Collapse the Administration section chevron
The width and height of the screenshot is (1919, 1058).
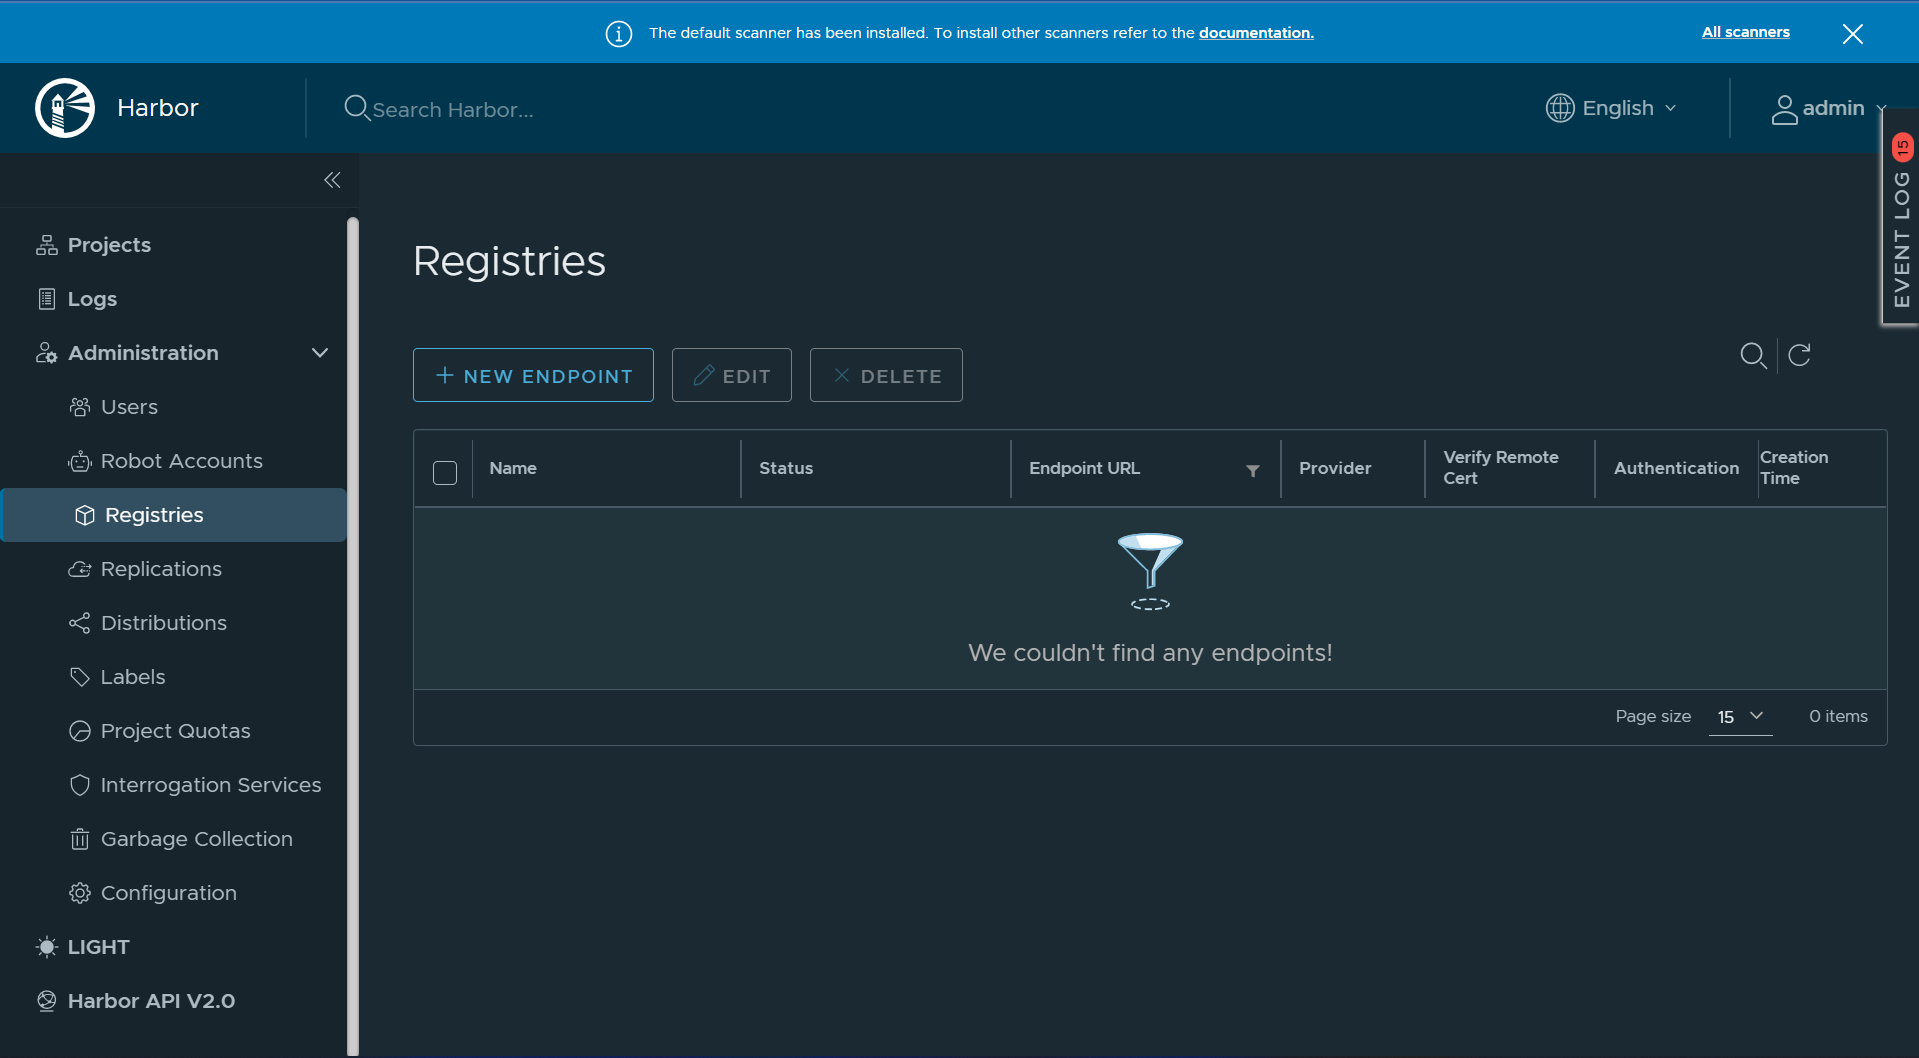(320, 353)
